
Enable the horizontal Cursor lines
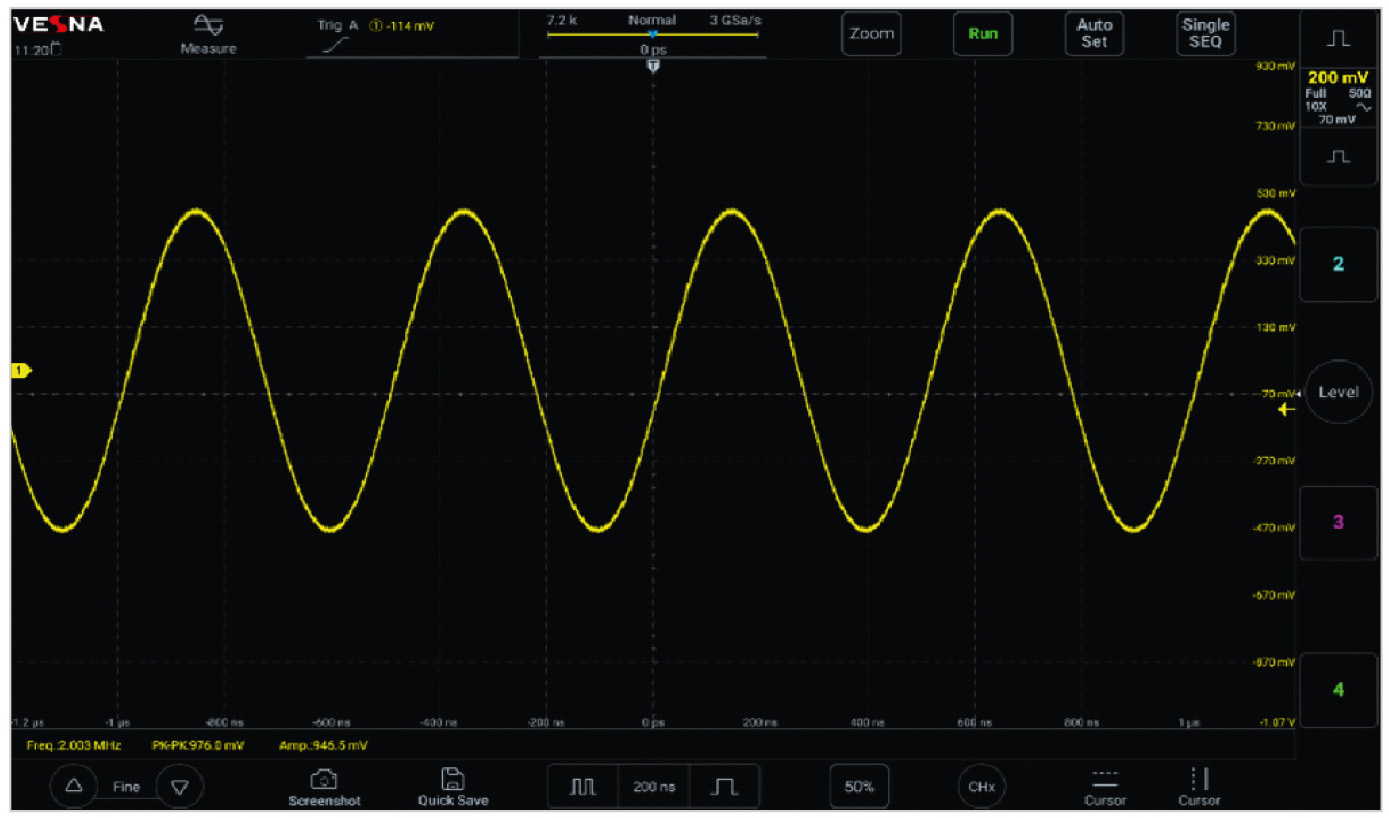(1104, 780)
